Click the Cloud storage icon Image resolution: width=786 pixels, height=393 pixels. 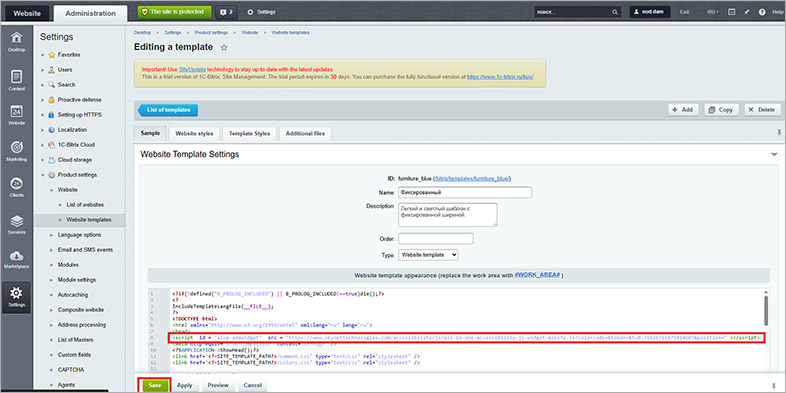(x=52, y=160)
